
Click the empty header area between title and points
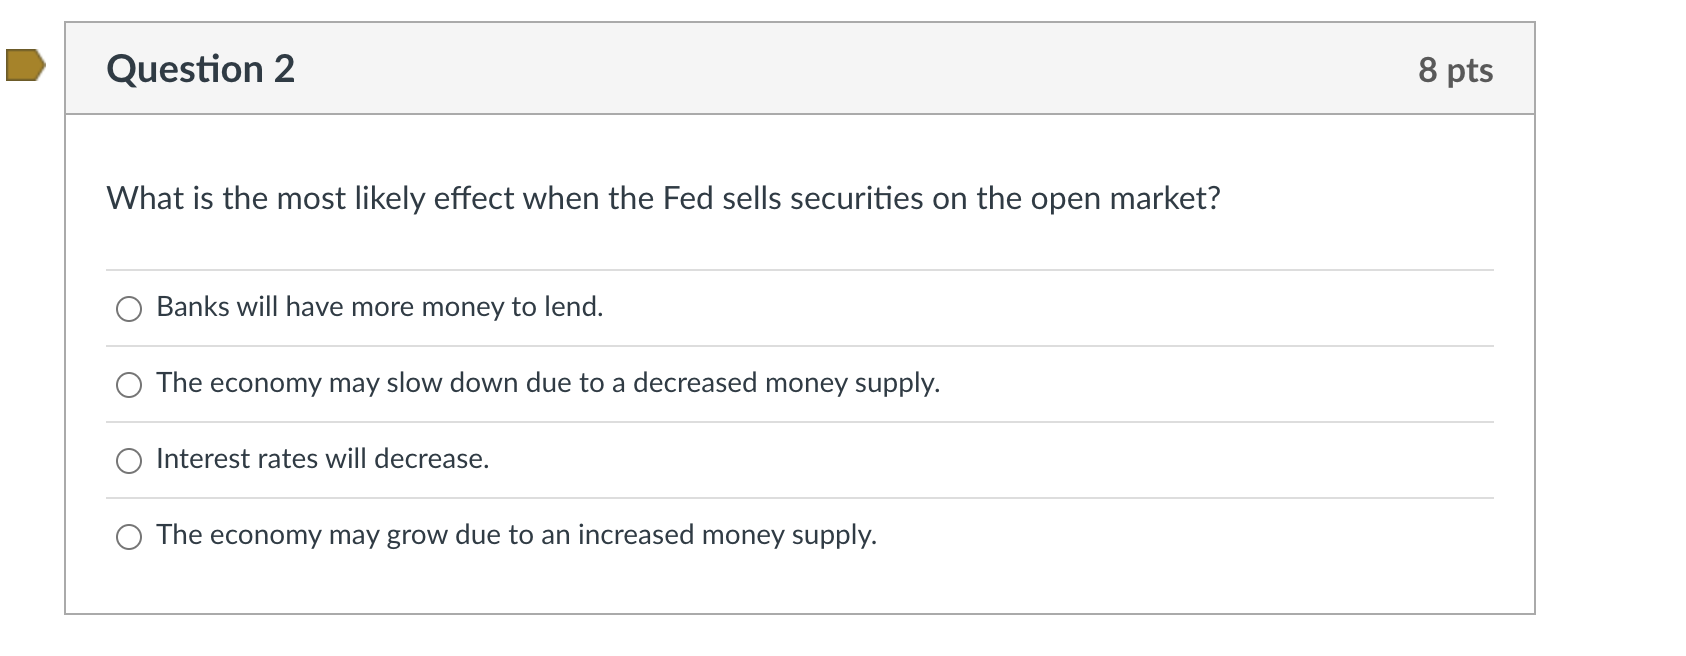pyautogui.click(x=856, y=69)
